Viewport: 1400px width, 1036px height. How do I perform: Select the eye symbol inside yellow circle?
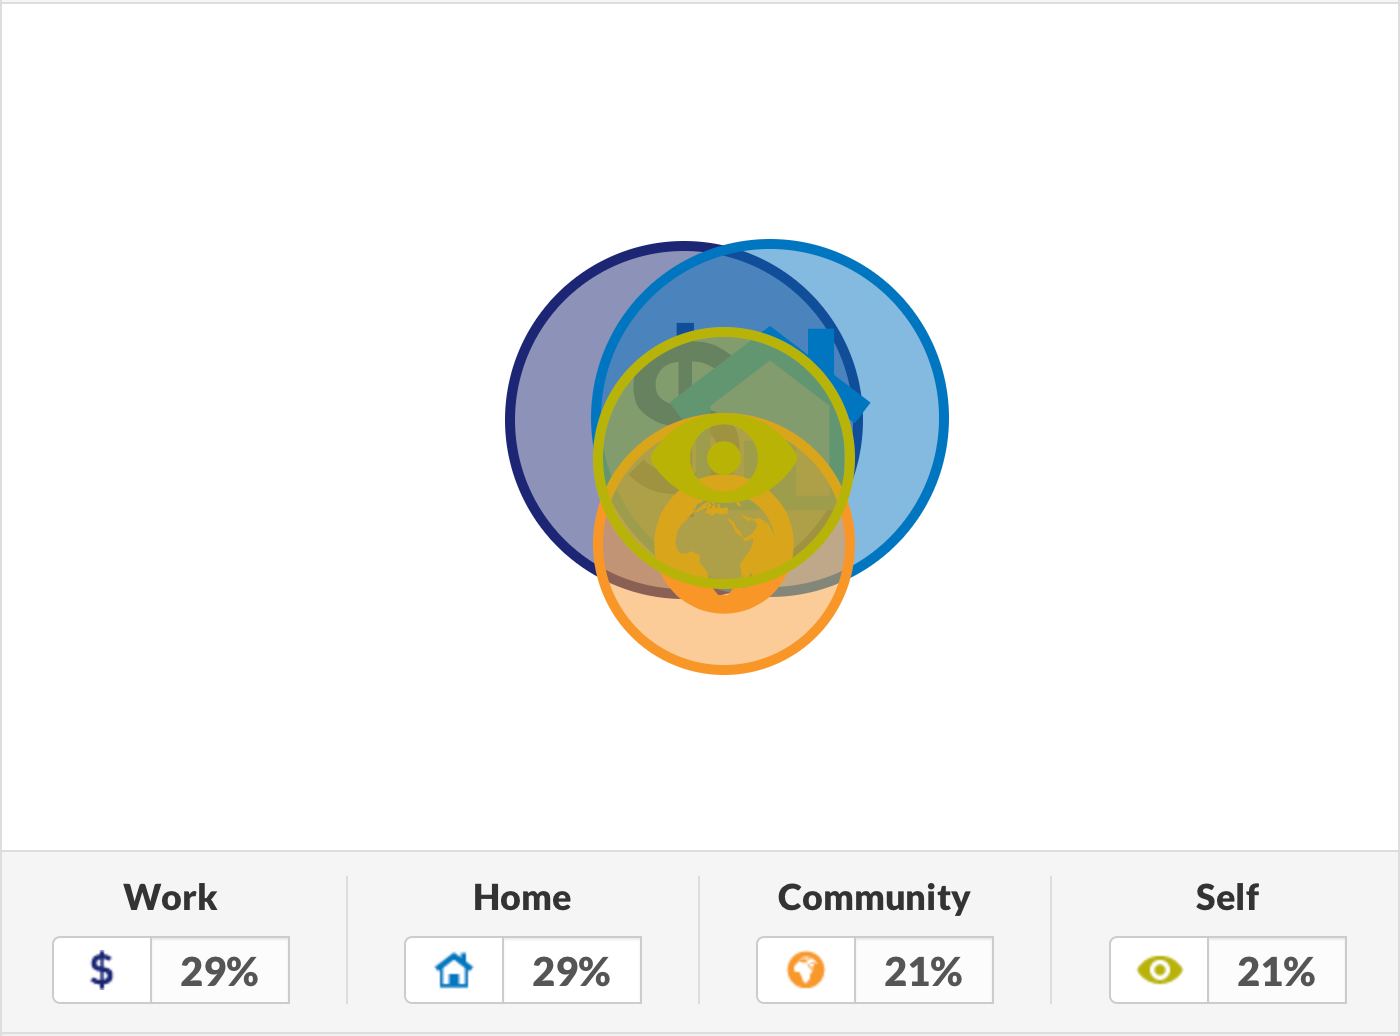pos(724,458)
